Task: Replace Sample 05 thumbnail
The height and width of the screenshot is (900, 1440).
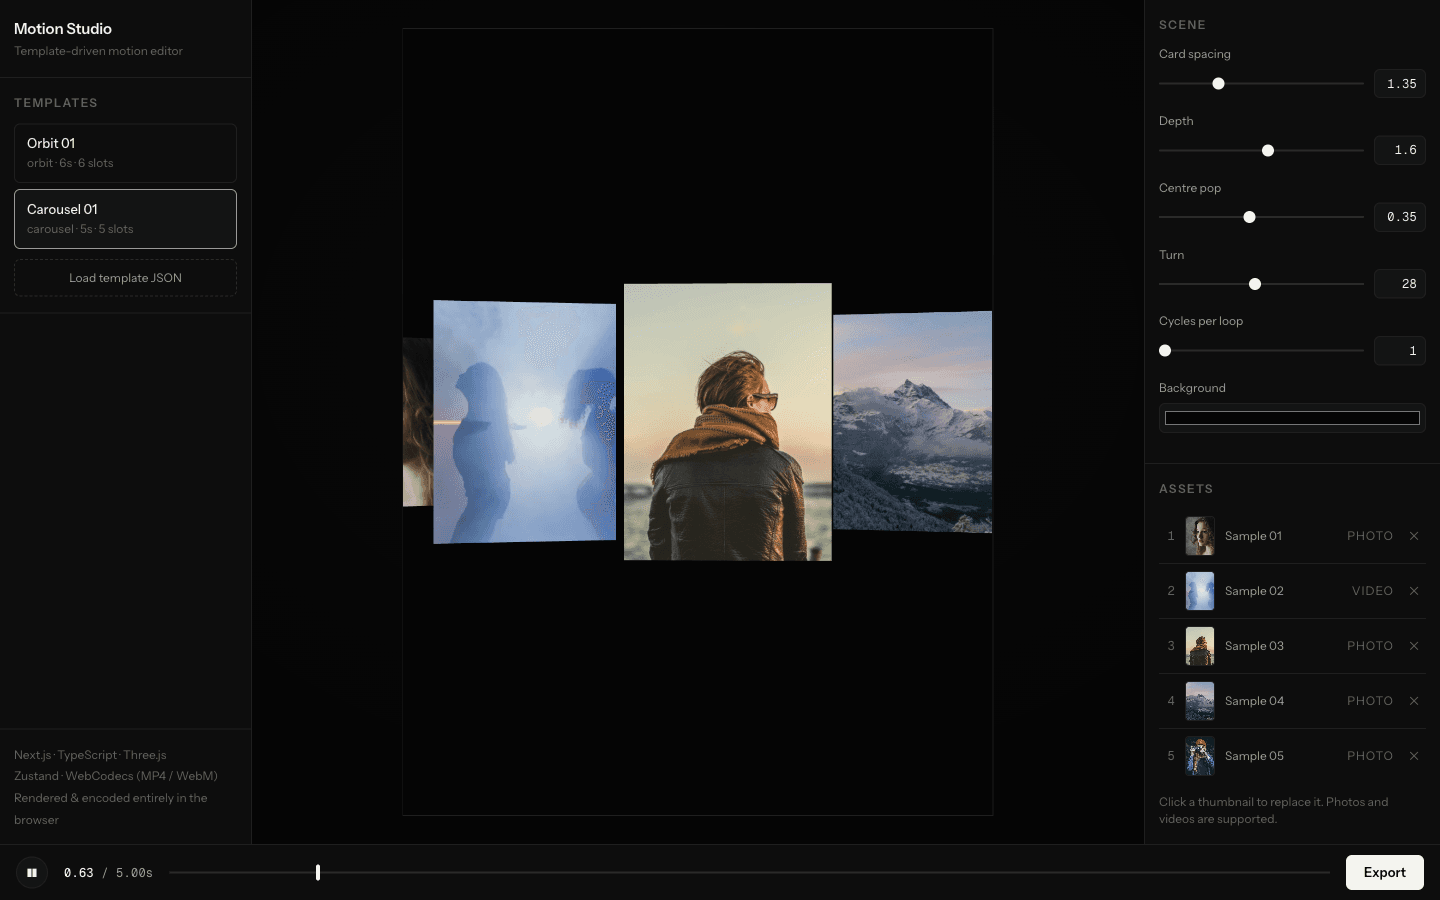Action: [1200, 756]
